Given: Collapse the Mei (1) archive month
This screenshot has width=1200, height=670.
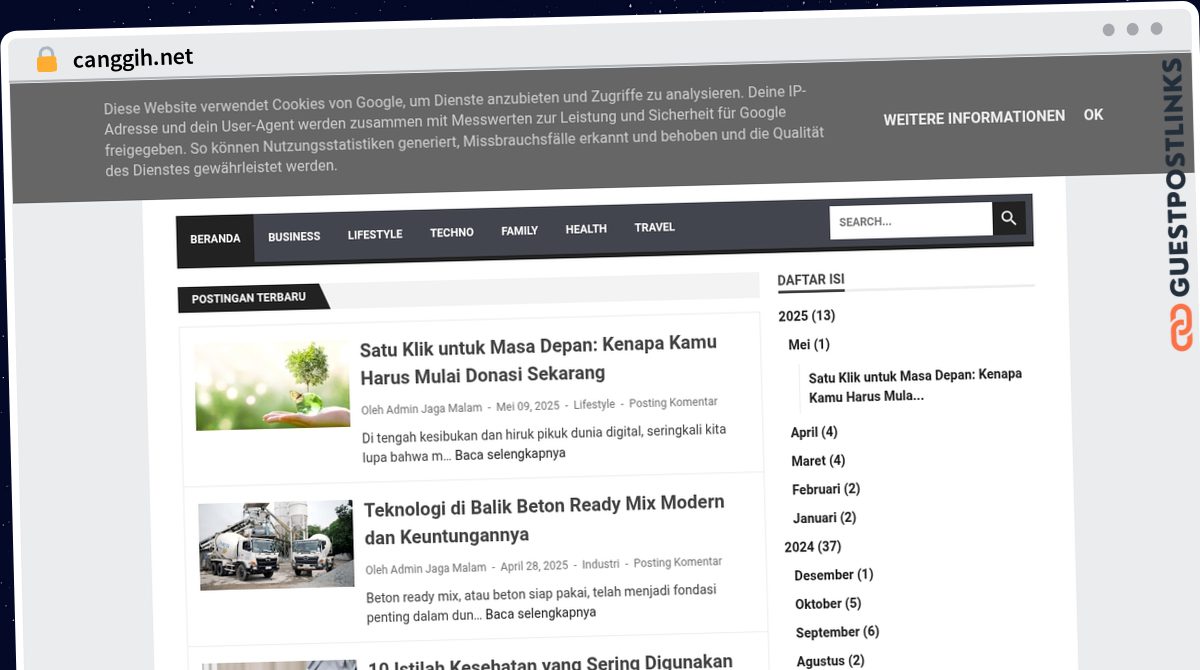Looking at the screenshot, I should click(x=809, y=345).
